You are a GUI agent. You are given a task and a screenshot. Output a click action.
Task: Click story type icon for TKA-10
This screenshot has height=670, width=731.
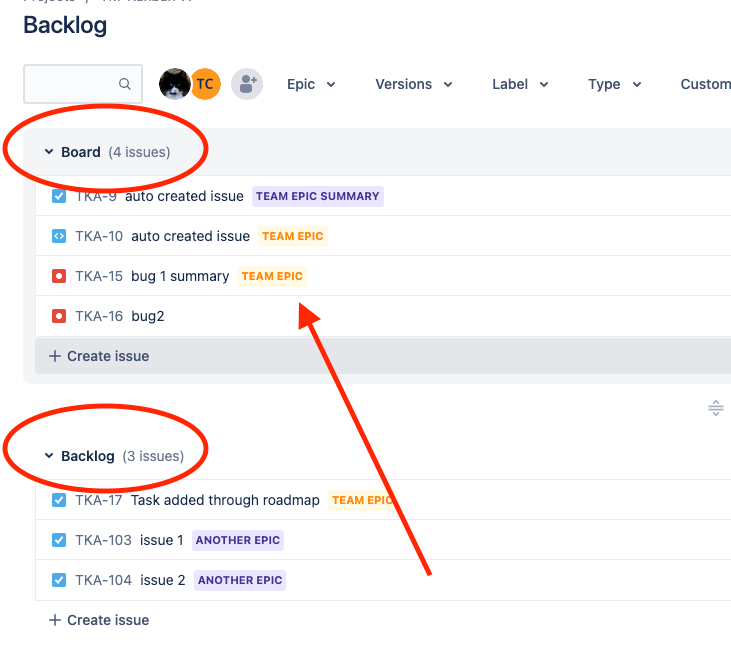[x=59, y=236]
